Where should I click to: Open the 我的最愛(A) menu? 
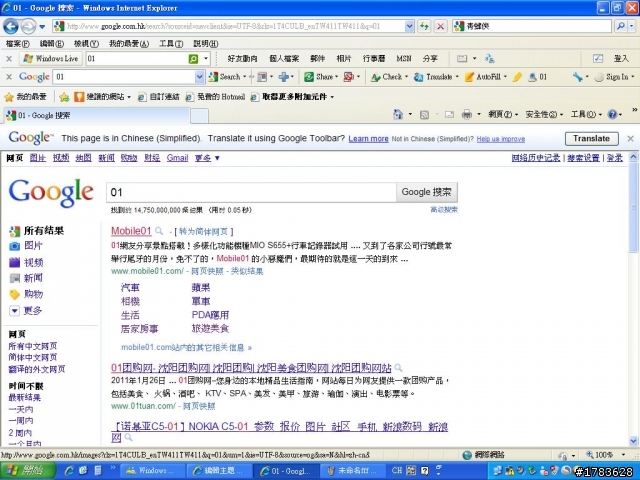pos(129,43)
